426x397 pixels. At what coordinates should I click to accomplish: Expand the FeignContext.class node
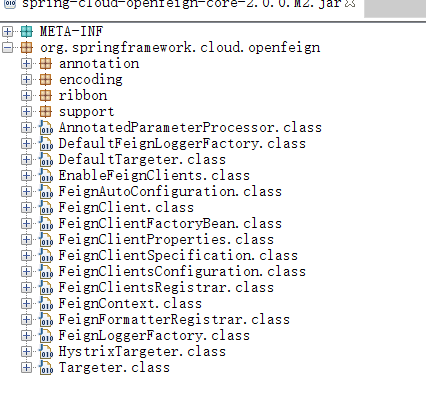click(26, 304)
